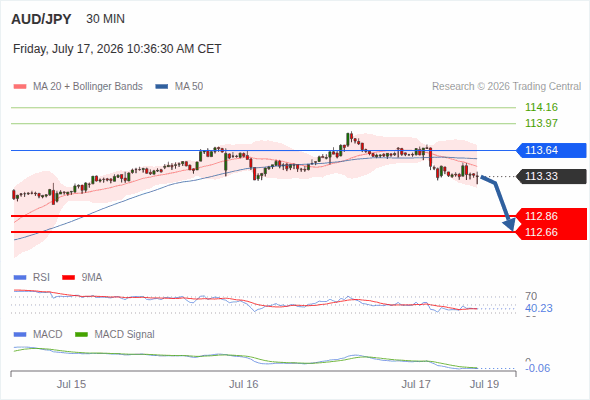Click the RSI legend label

pyautogui.click(x=41, y=278)
